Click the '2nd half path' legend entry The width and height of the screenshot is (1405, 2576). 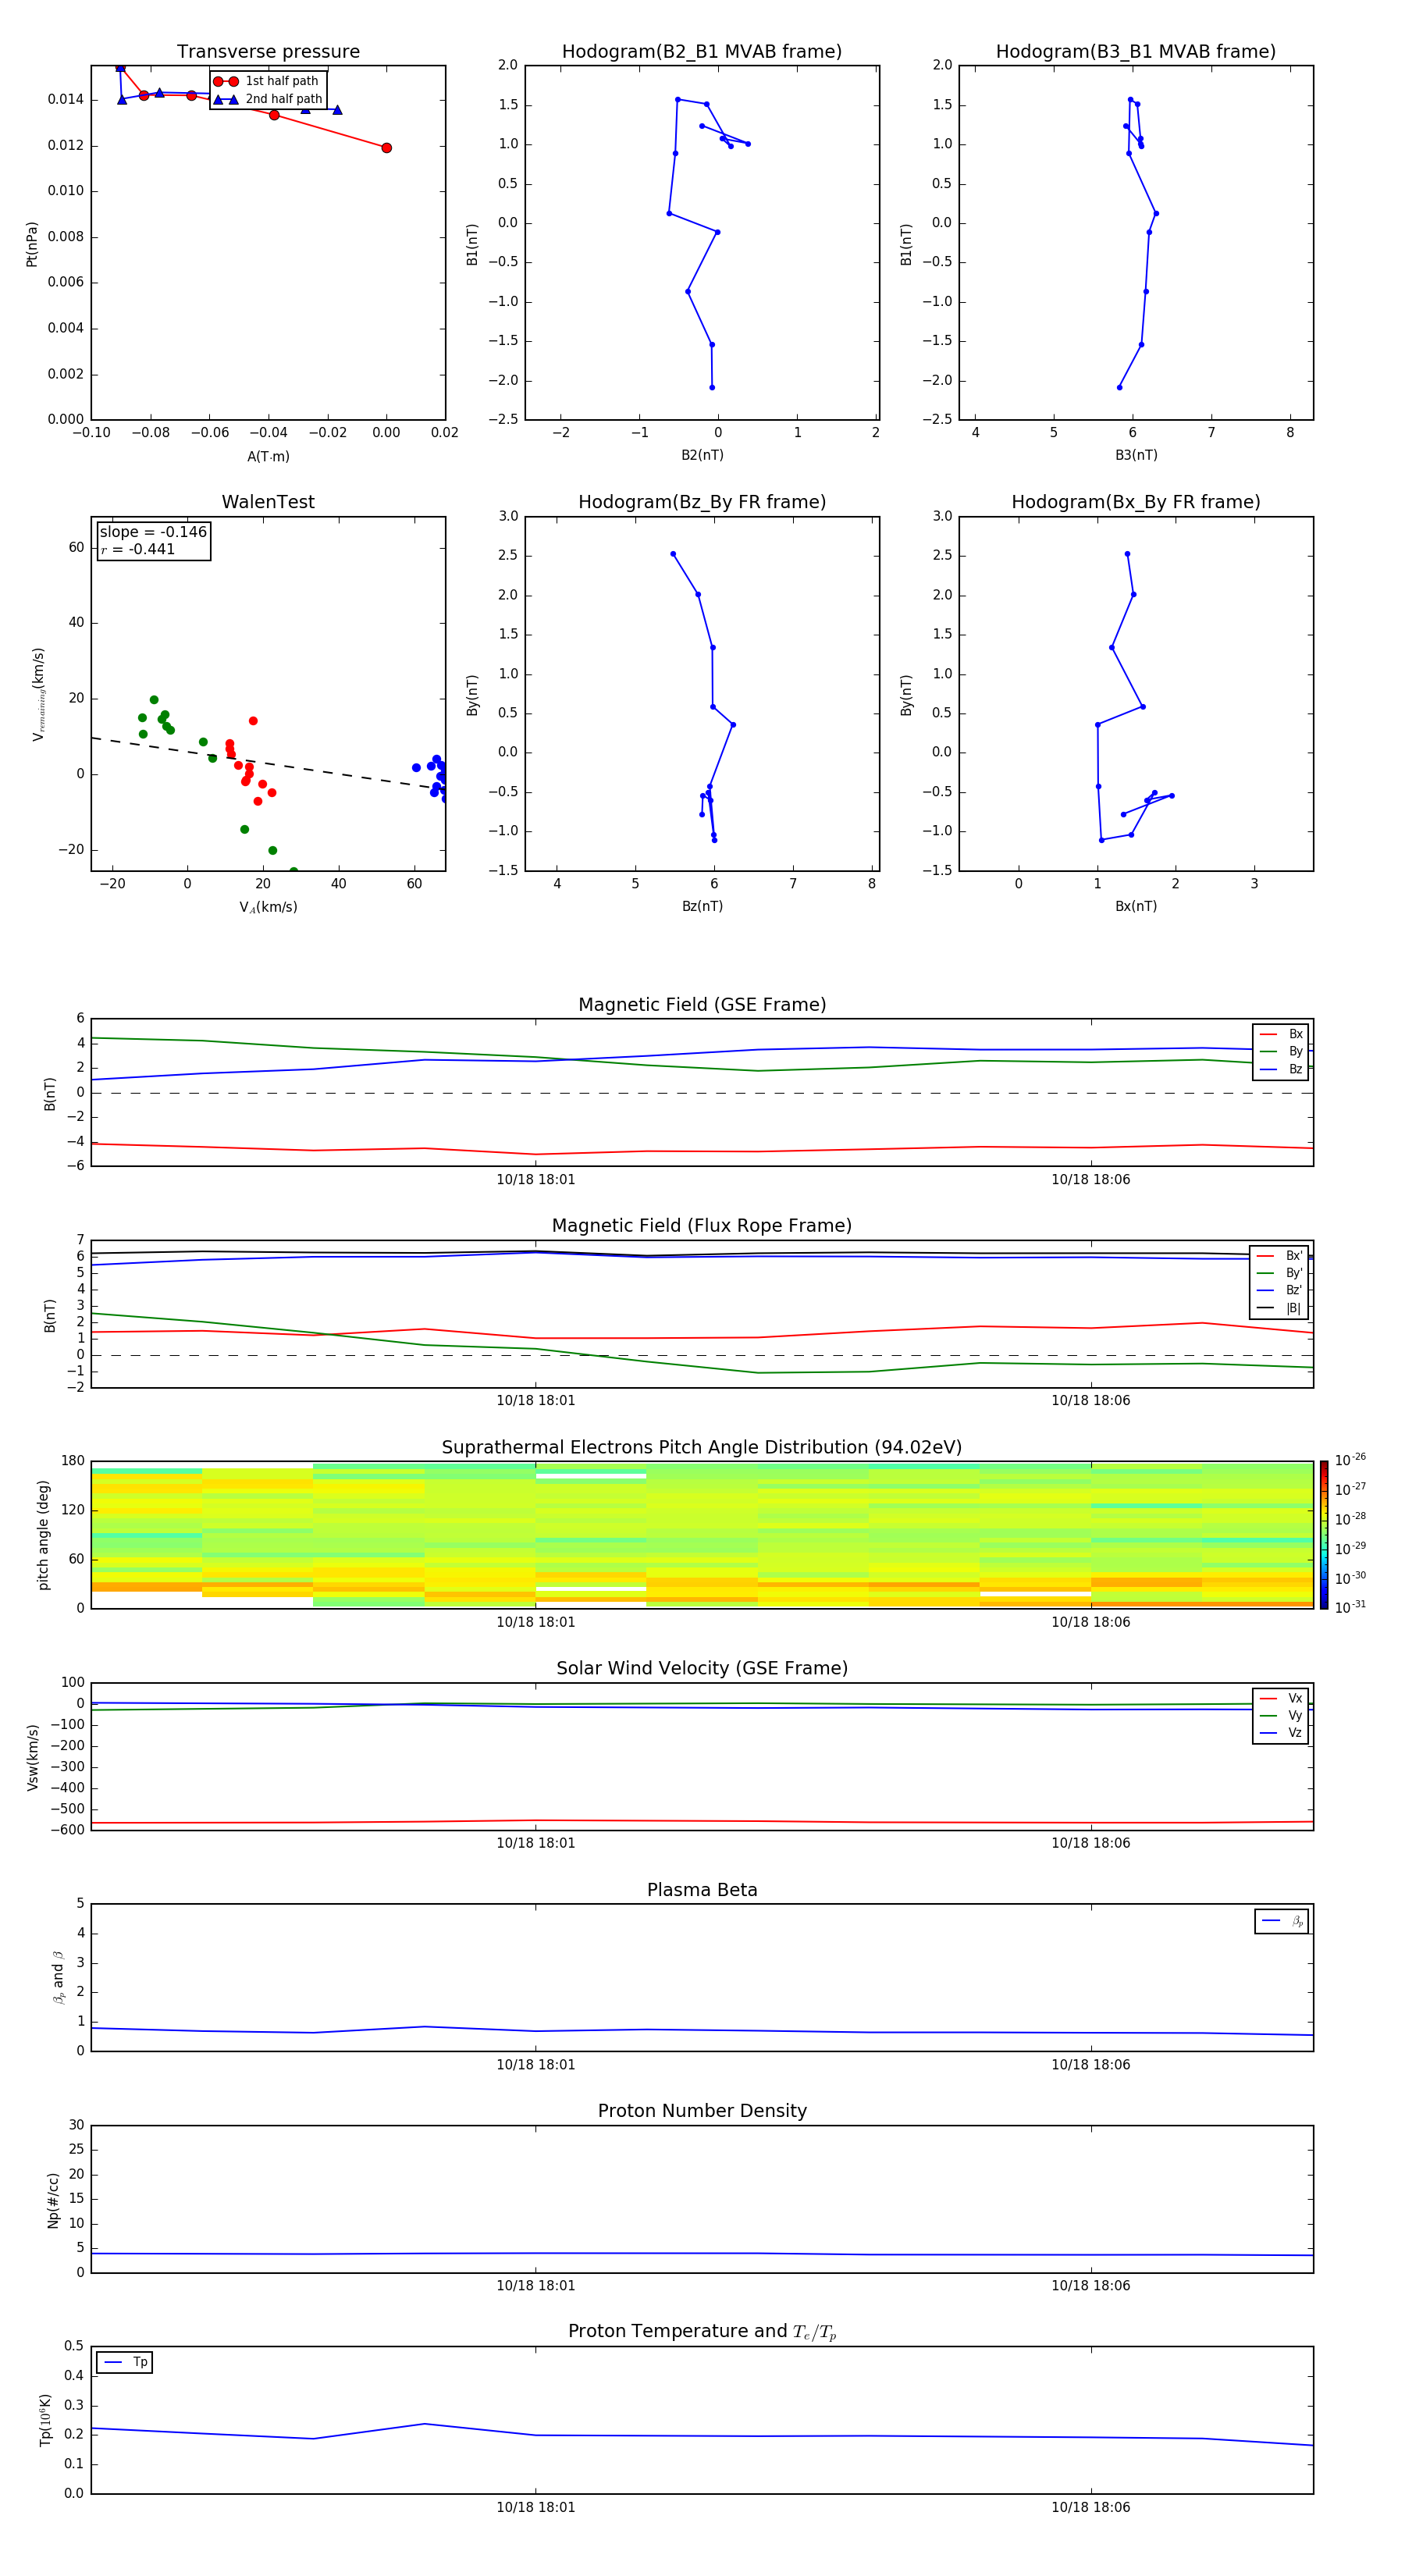coord(268,99)
